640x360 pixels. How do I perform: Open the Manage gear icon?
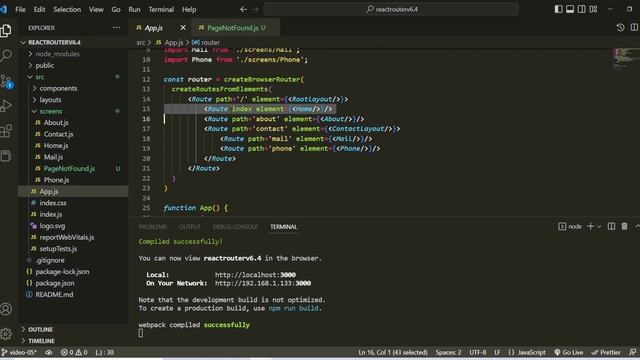(x=6, y=334)
